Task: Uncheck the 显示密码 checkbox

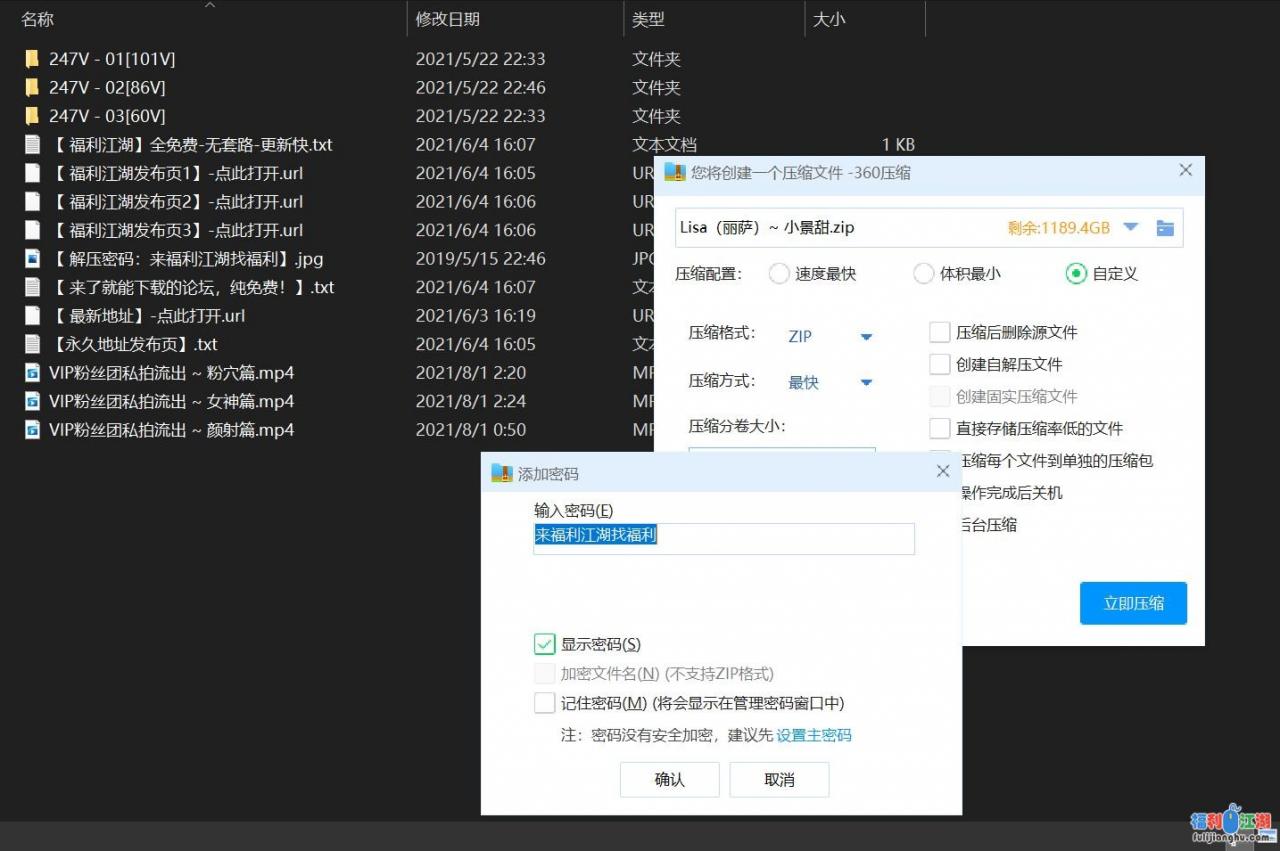Action: (544, 644)
